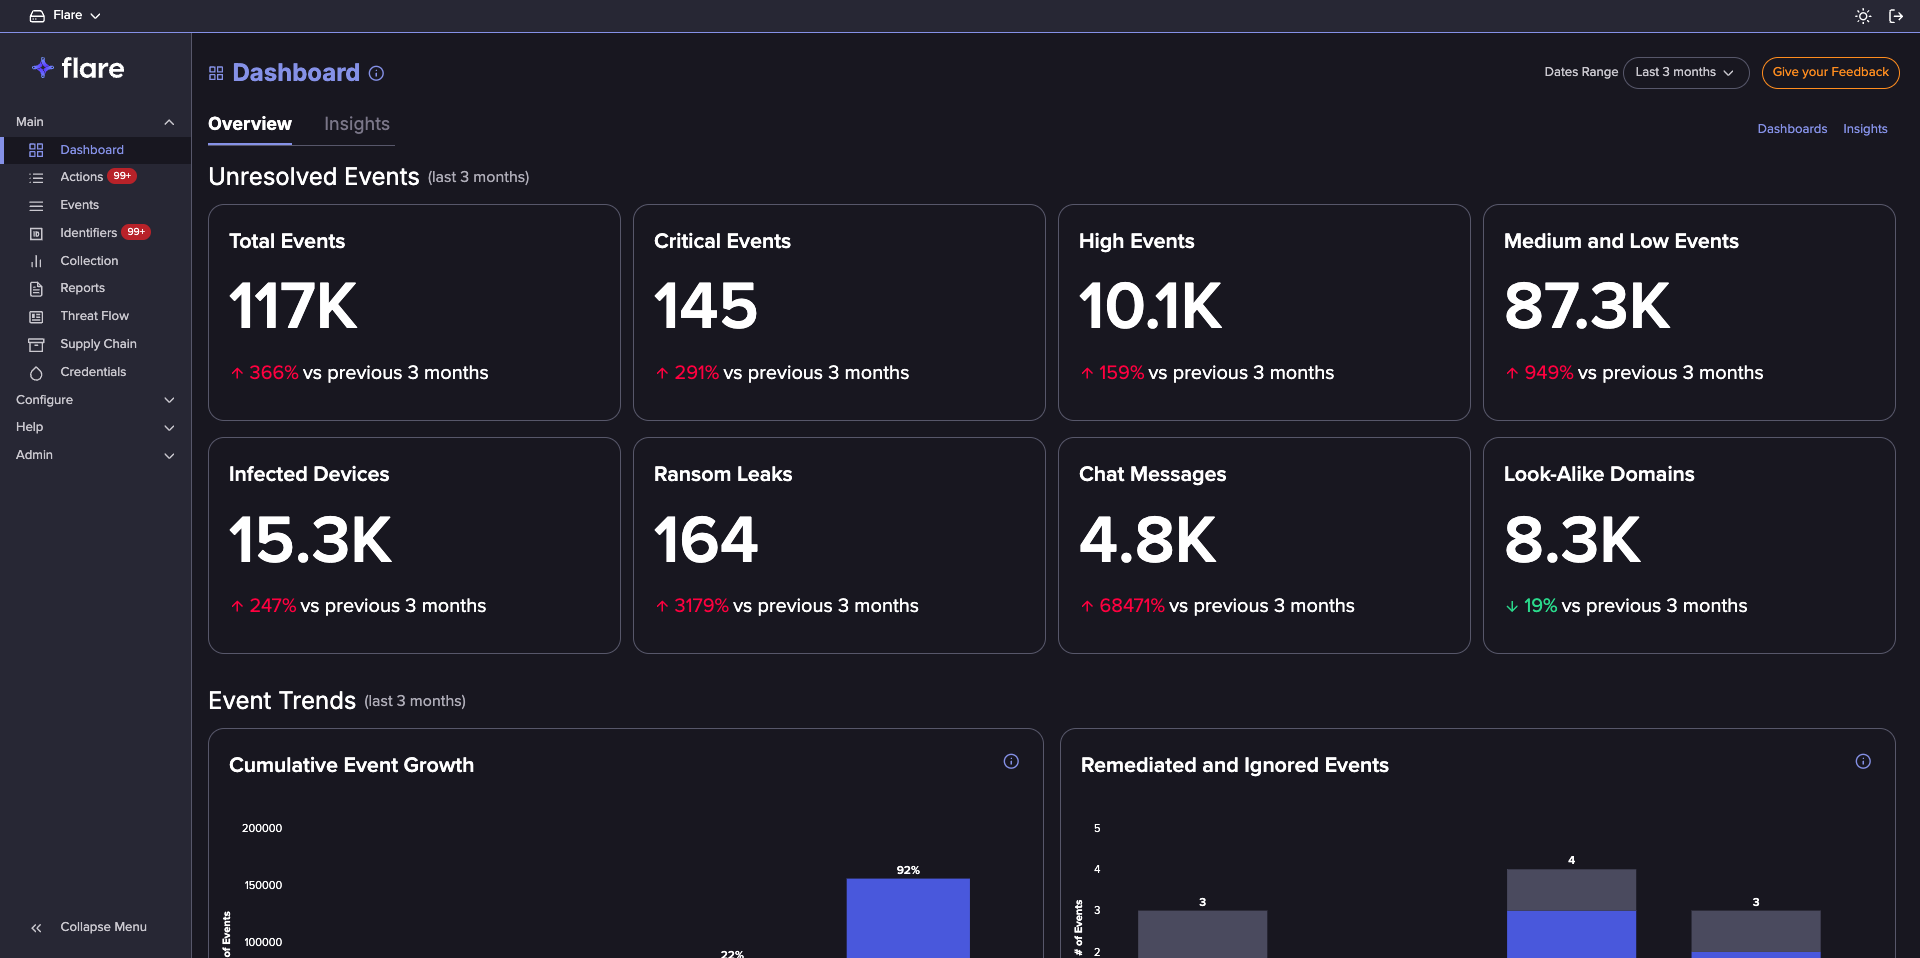Screen dimensions: 1920x958
Task: Switch to the Insights tab
Action: [x=356, y=124]
